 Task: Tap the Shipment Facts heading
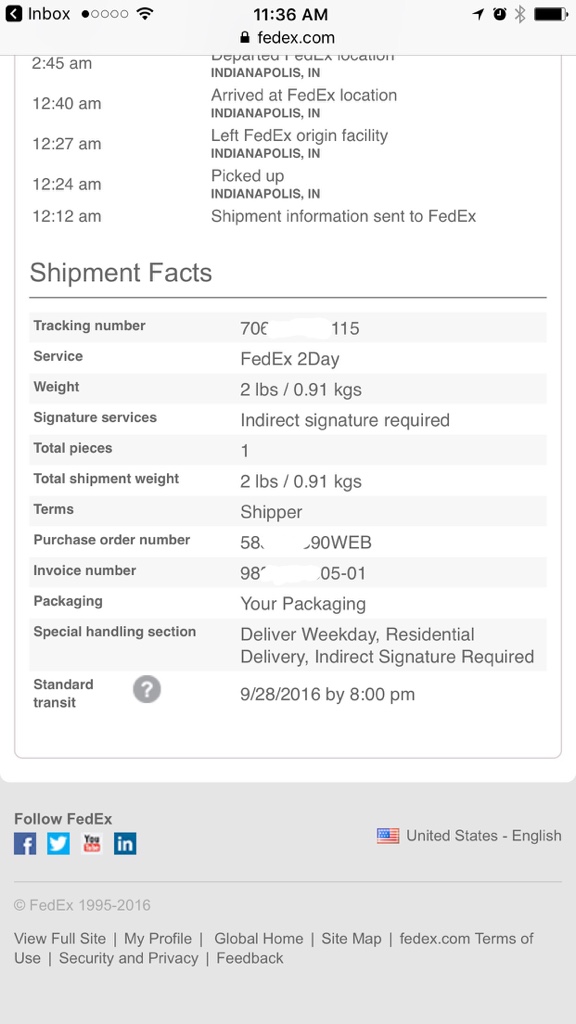point(121,273)
